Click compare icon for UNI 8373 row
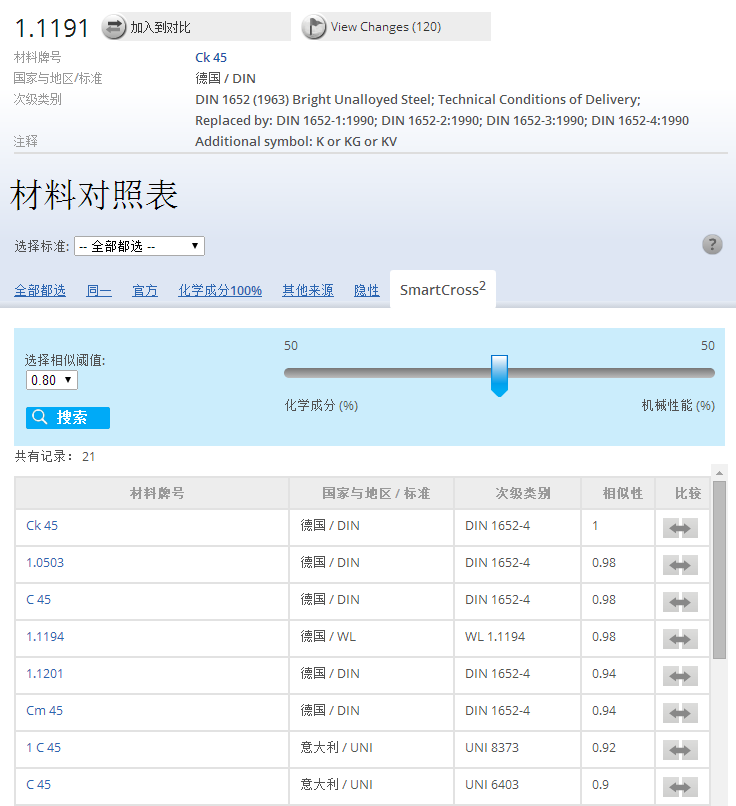This screenshot has width=736, height=806. tap(680, 751)
